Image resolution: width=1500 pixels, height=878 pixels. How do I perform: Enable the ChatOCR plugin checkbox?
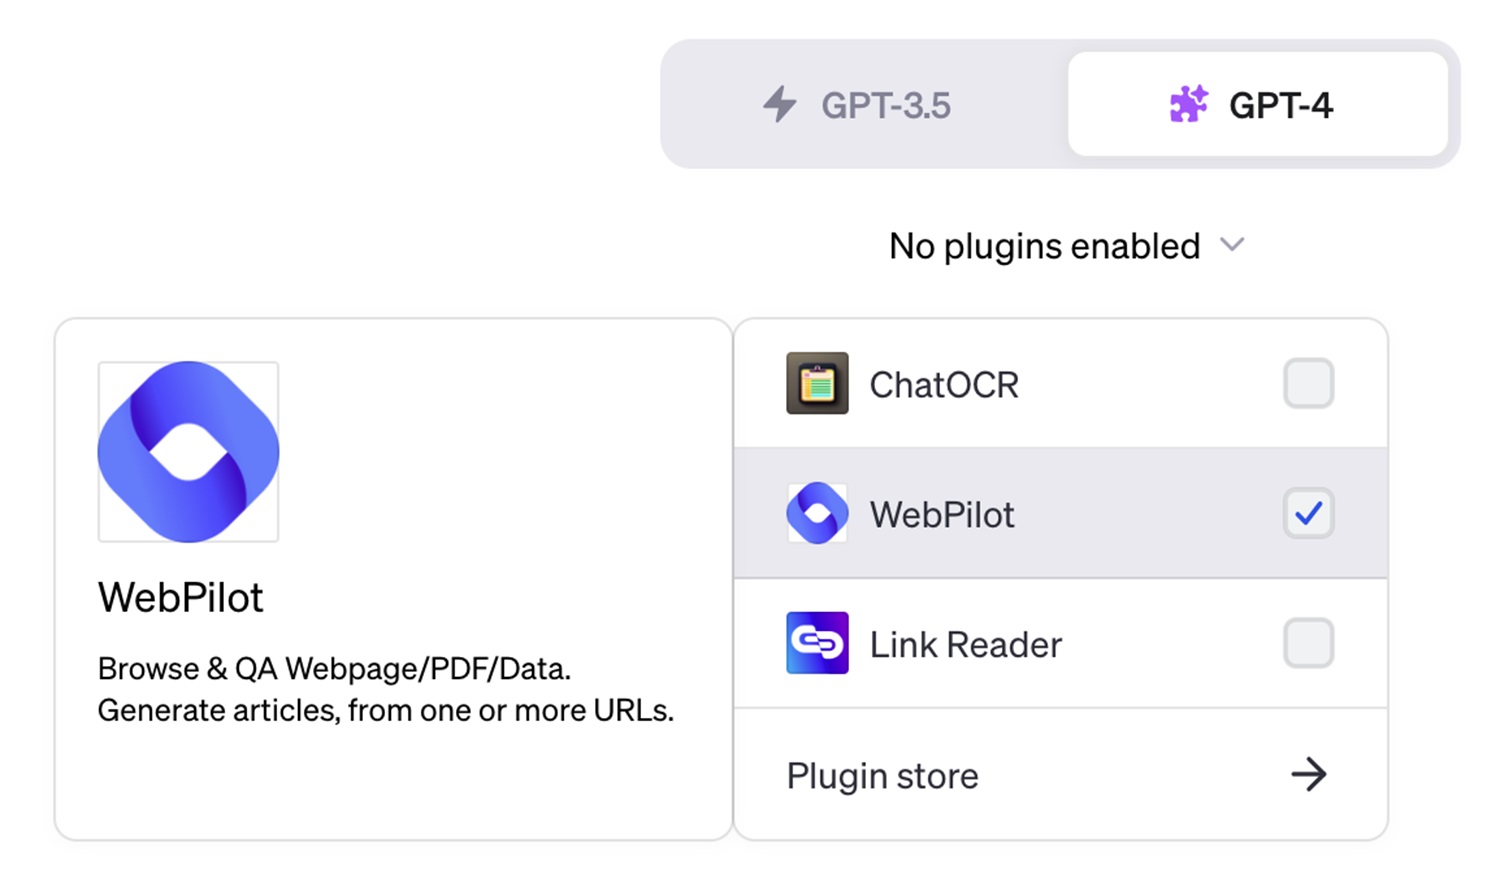tap(1308, 383)
